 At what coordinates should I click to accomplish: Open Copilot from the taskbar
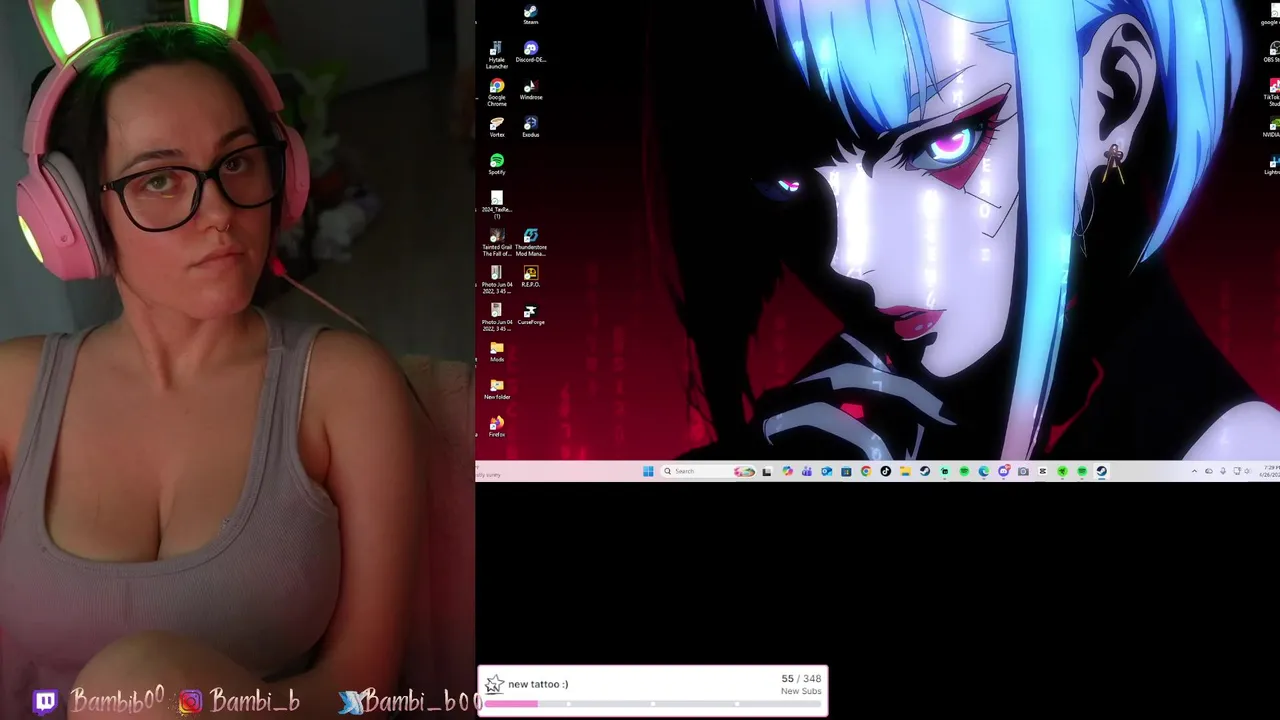(x=787, y=471)
